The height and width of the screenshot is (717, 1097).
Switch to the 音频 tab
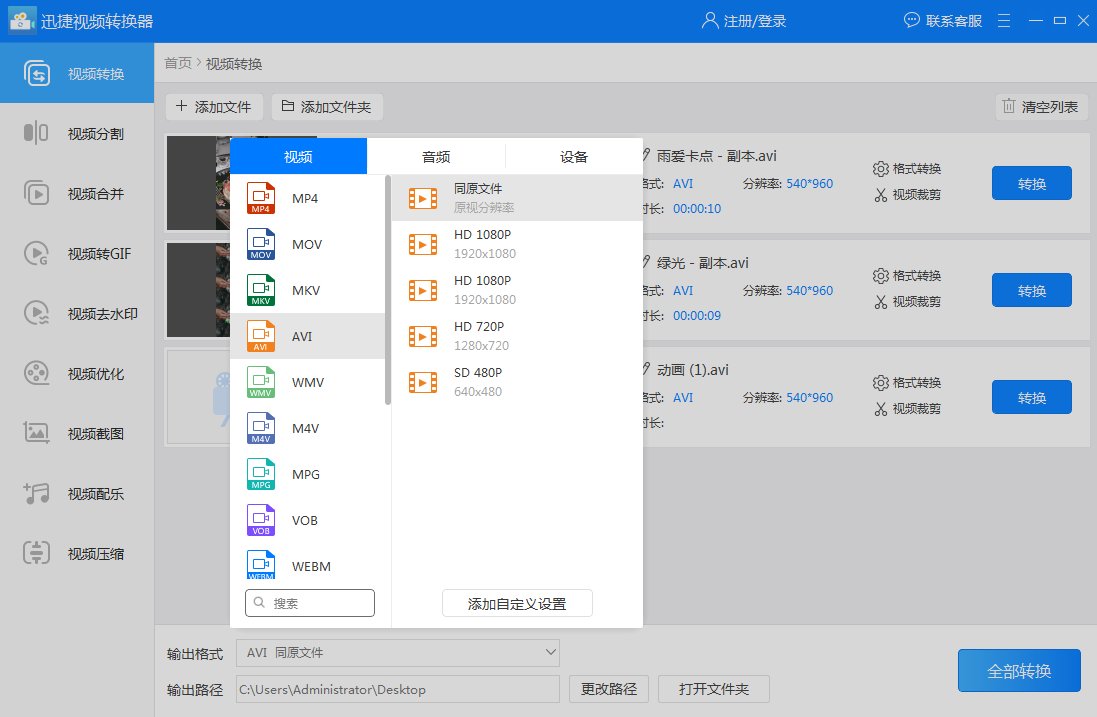coord(436,157)
